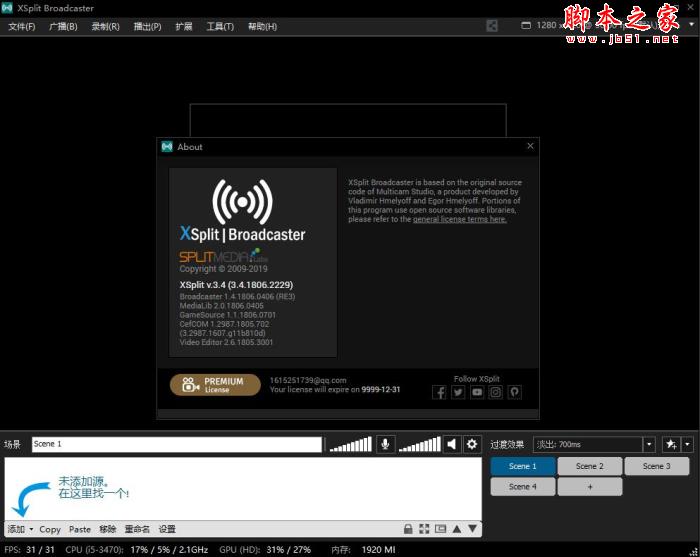This screenshot has width=700, height=557.
Task: Mute the system speaker audio
Action: click(x=452, y=444)
